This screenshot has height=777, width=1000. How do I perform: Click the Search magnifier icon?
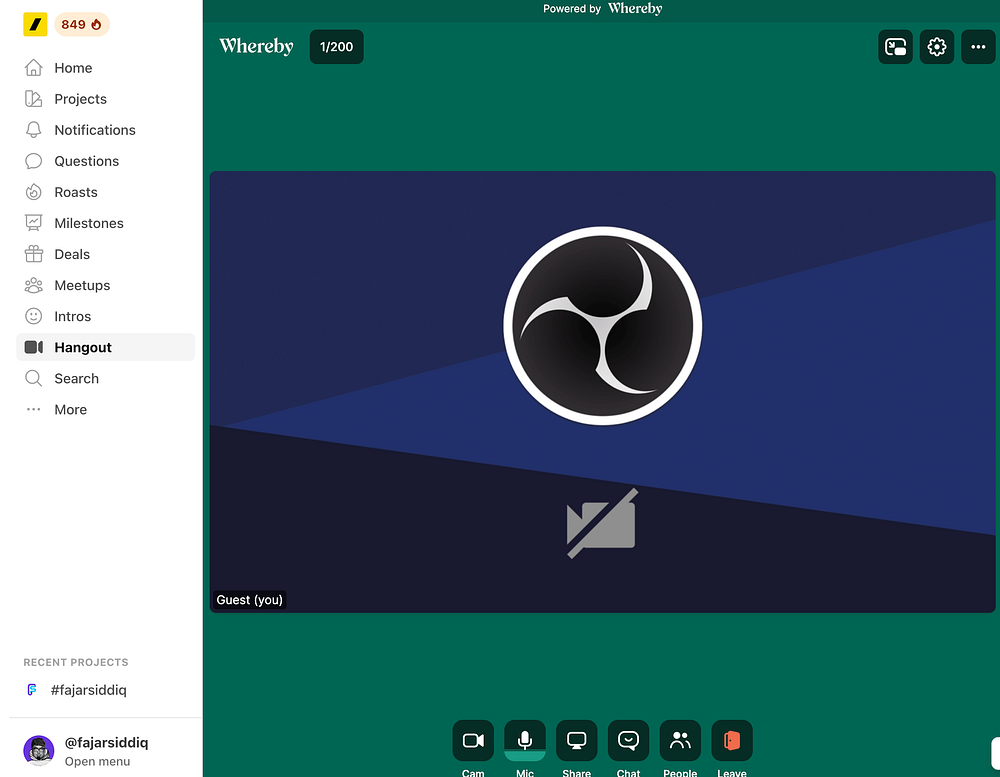click(34, 378)
